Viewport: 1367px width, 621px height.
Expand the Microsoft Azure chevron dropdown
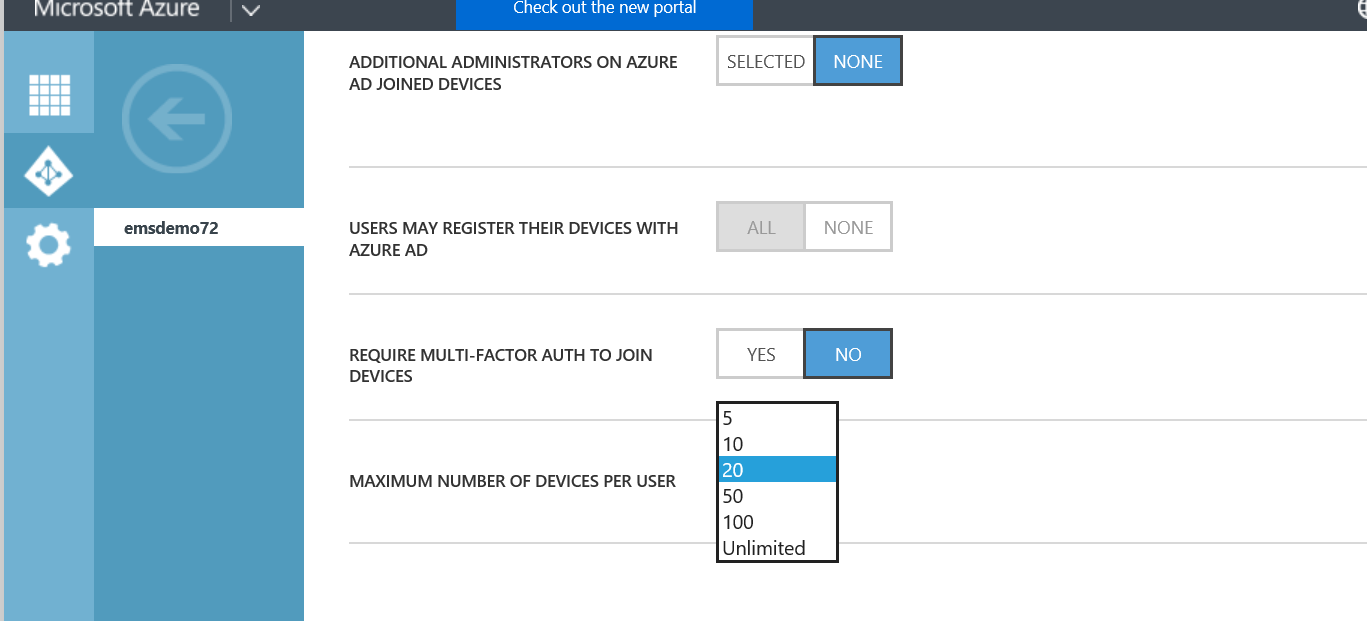click(250, 11)
